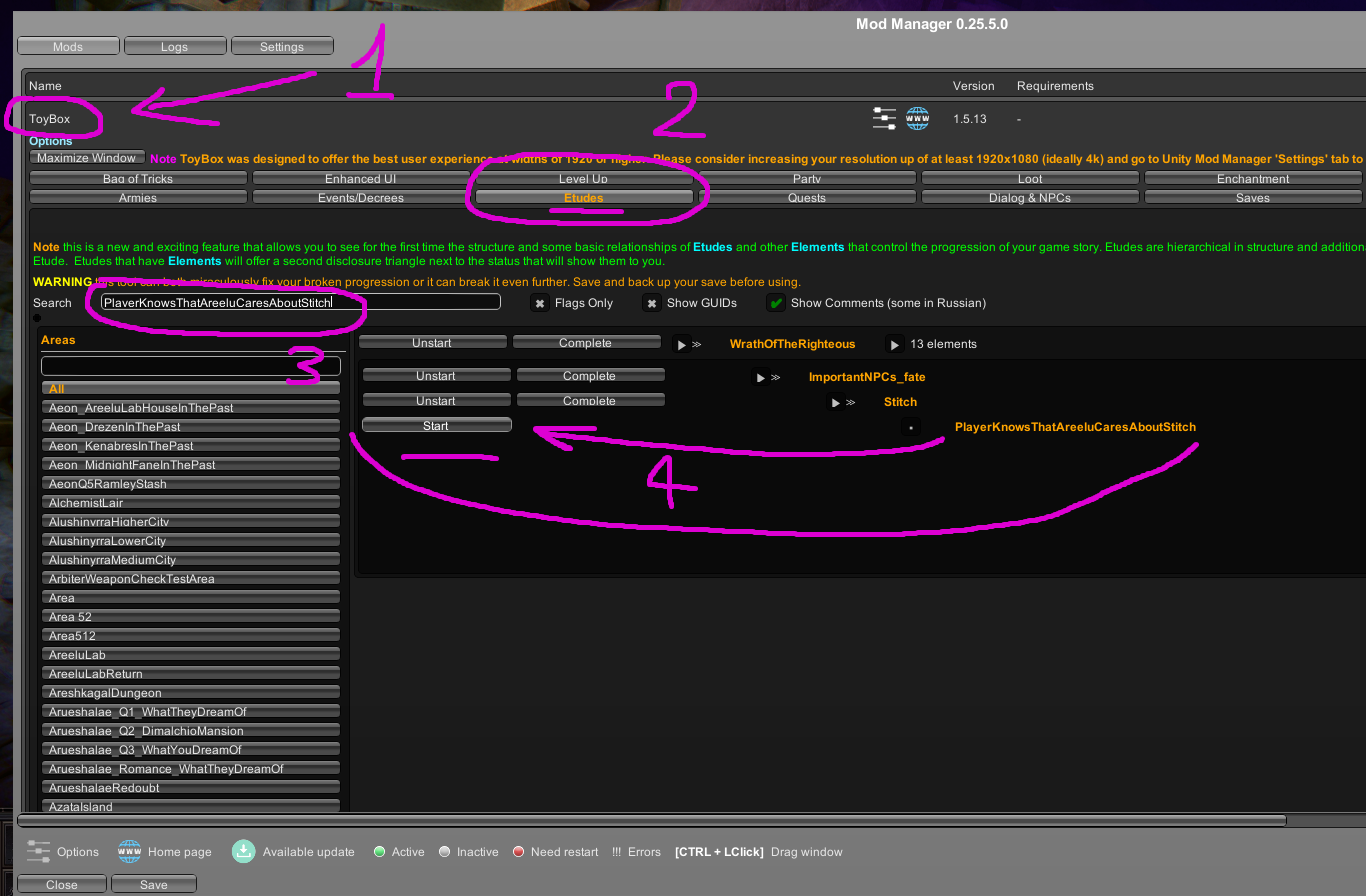Choose the AreshkagalDungeon area
Screen dimensions: 1366x896
click(x=191, y=692)
